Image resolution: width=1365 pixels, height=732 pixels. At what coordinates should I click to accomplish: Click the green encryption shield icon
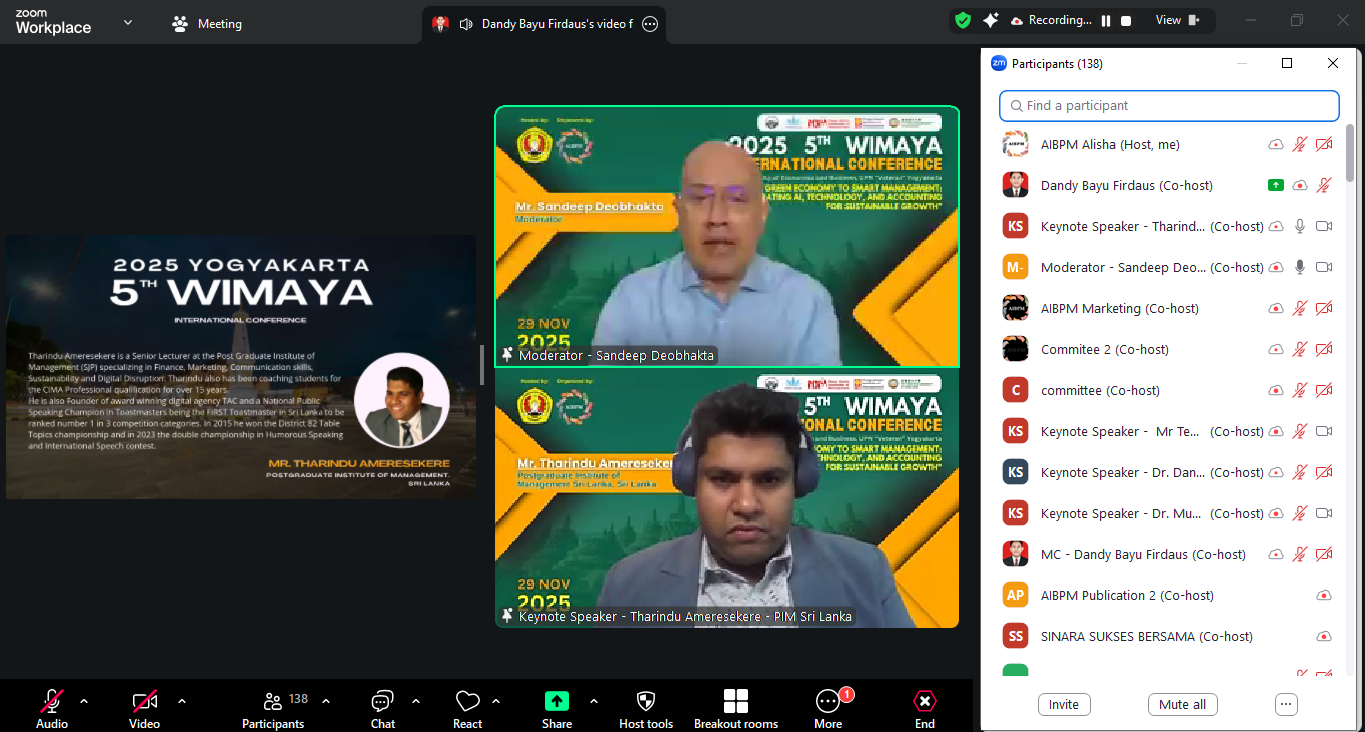(962, 20)
